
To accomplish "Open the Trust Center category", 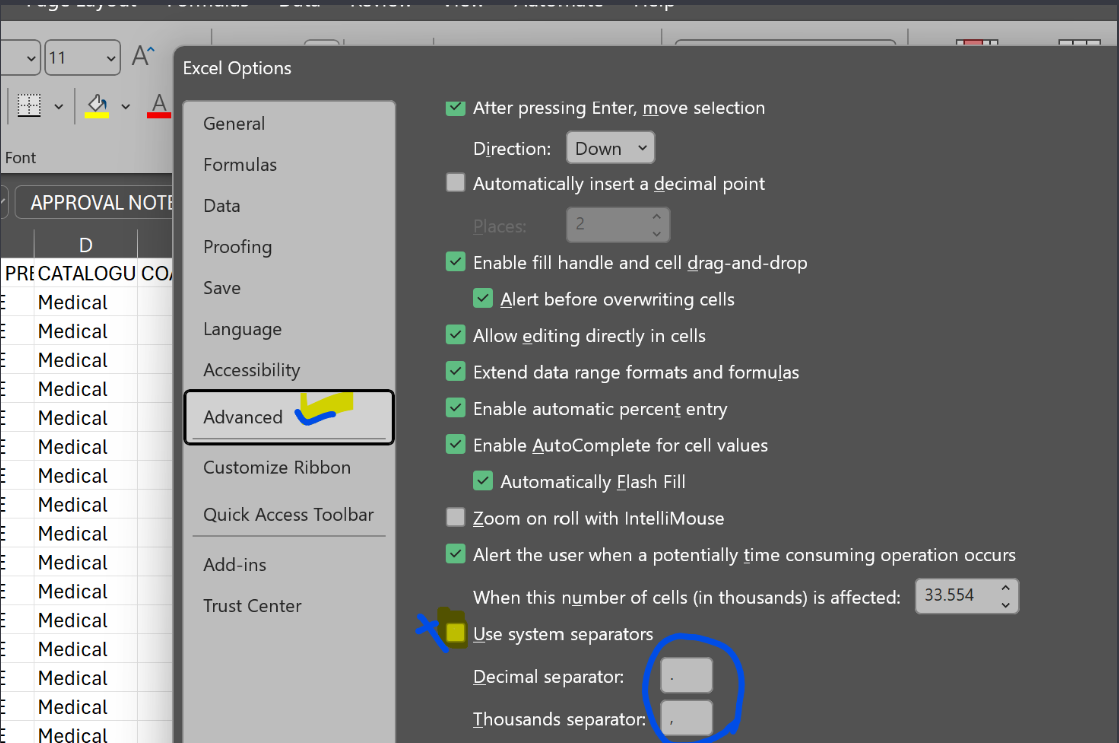I will point(288,606).
